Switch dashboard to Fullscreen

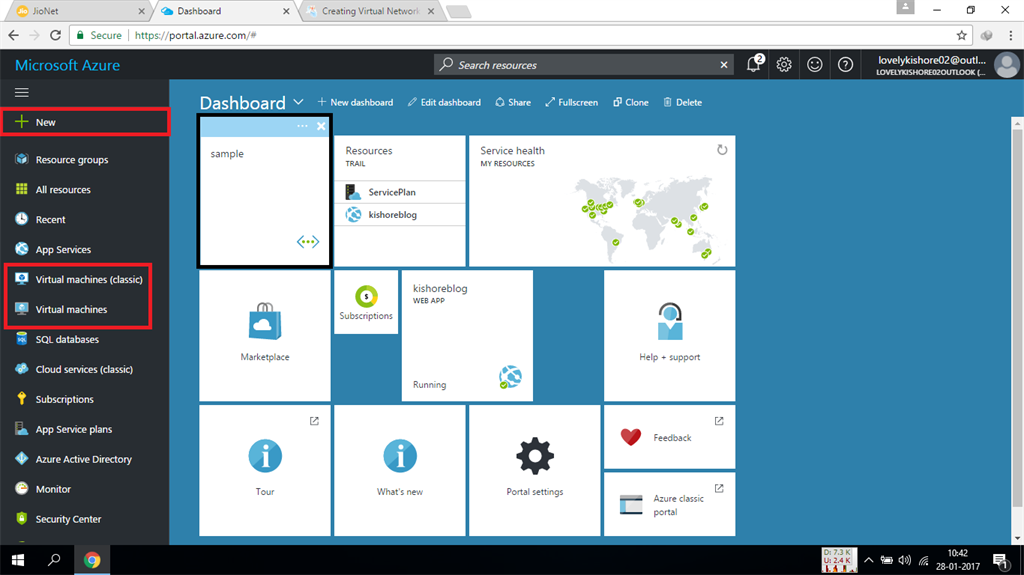point(571,103)
